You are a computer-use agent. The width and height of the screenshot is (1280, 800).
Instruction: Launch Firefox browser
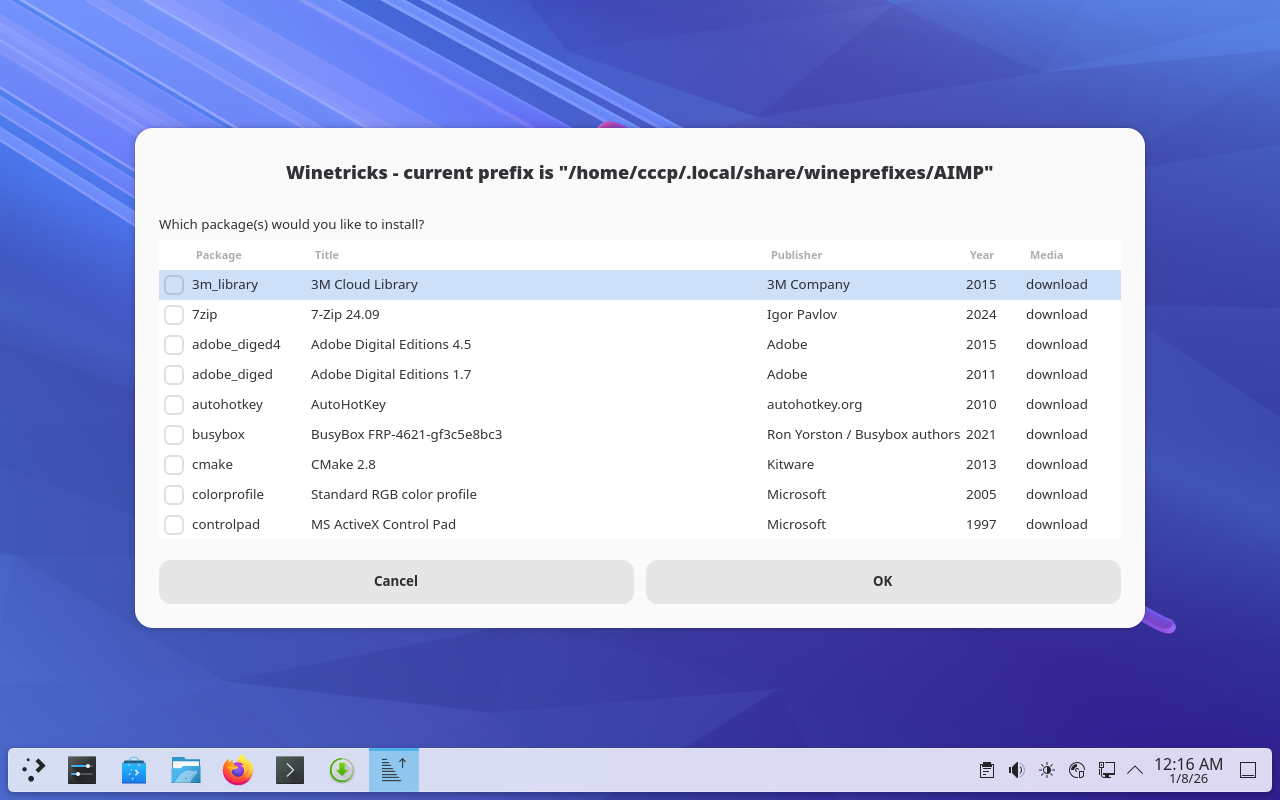point(238,770)
